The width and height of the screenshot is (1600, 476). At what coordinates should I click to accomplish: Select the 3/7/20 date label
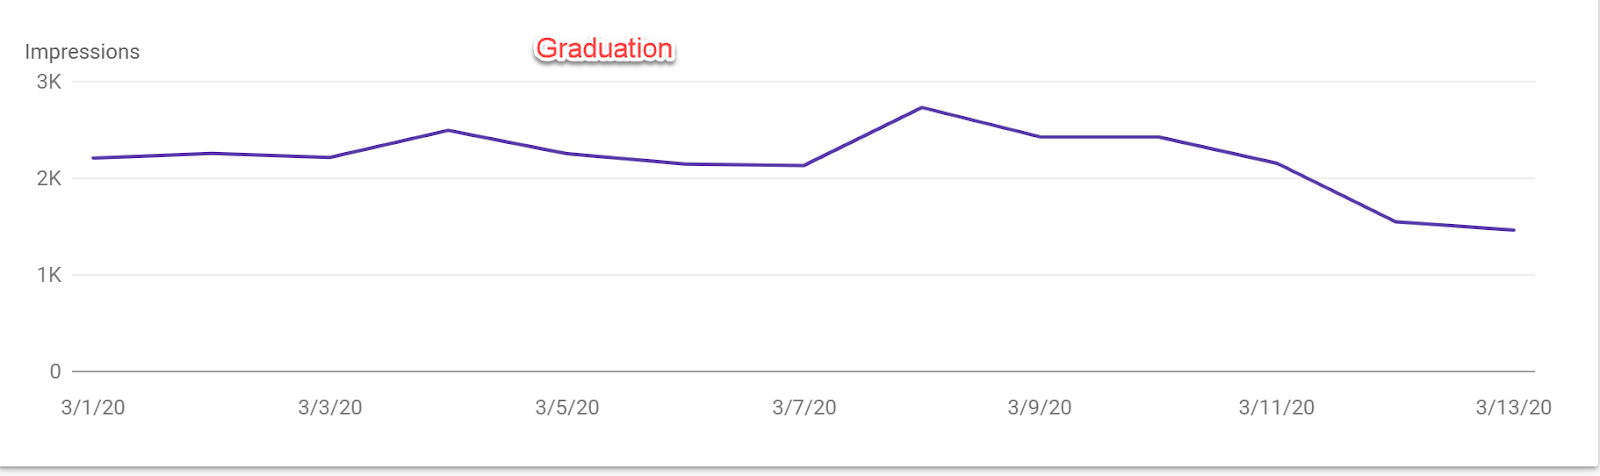[x=804, y=407]
